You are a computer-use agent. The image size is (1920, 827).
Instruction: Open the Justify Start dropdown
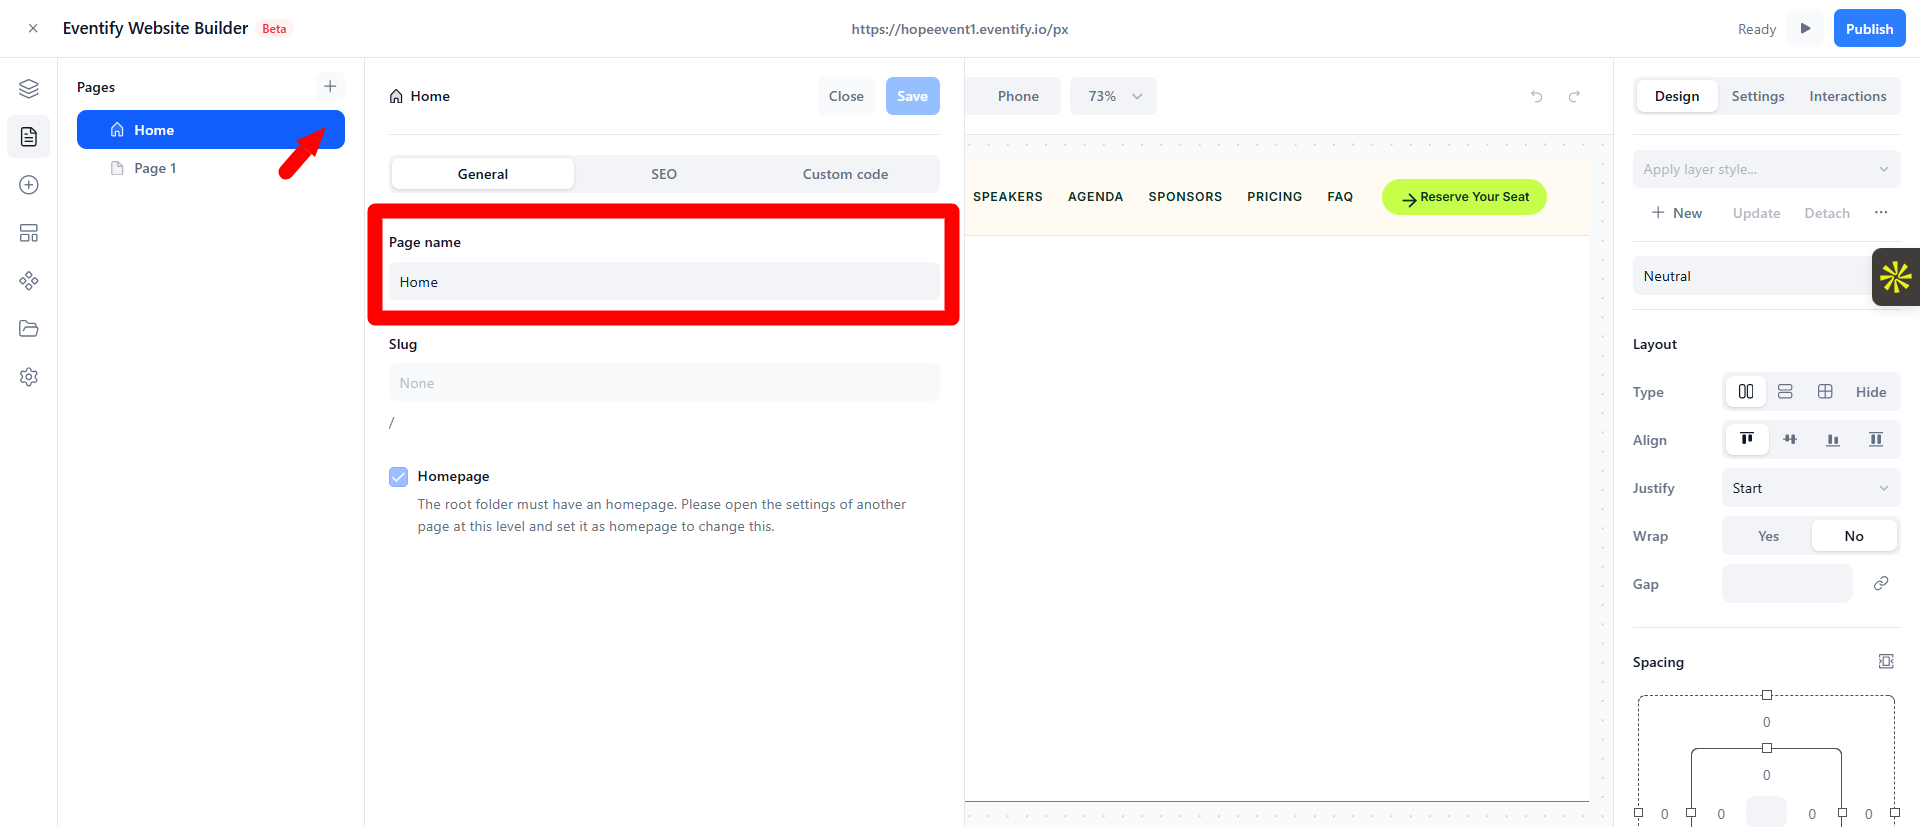(x=1811, y=488)
